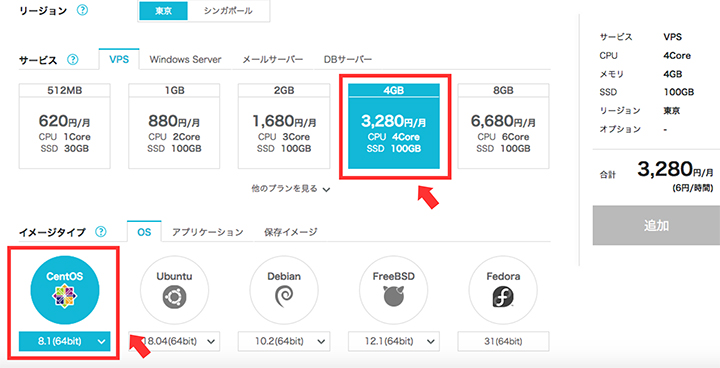Open the Debian 10.2(64bit) version dropdown
The height and width of the screenshot is (368, 720).
click(x=284, y=341)
